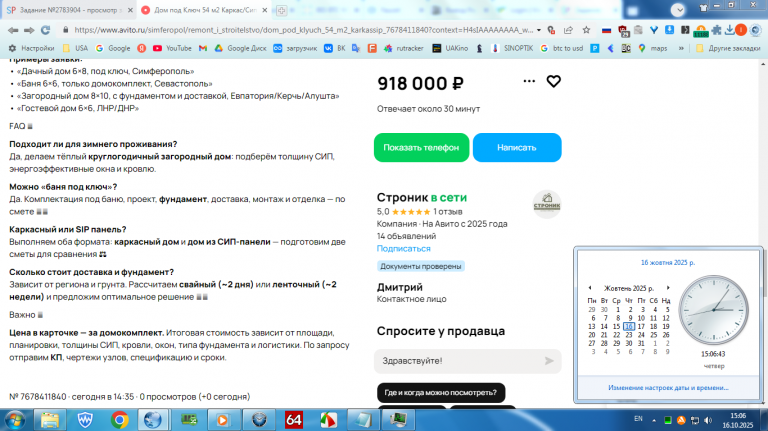Click the Написать button
Screen dimensions: 768x431
517,147
